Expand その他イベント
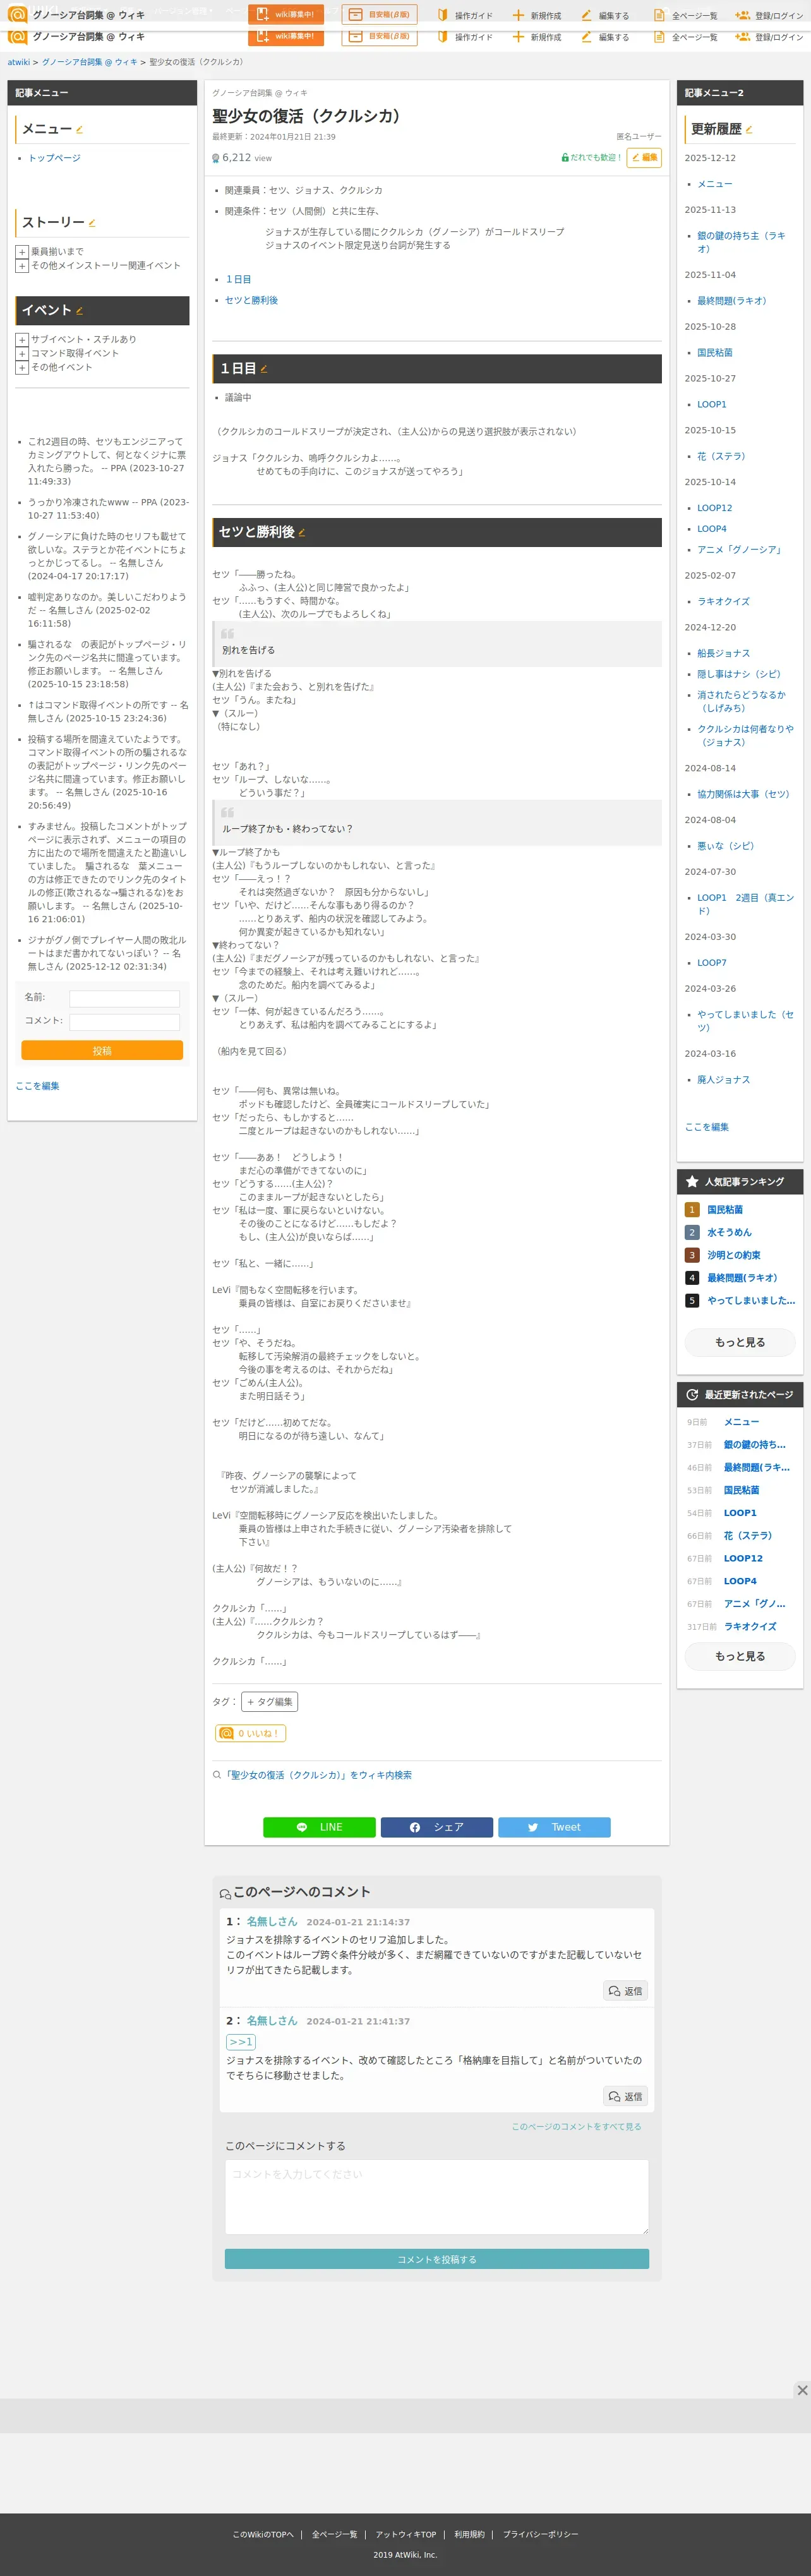Viewport: 811px width, 2576px height. click(22, 368)
